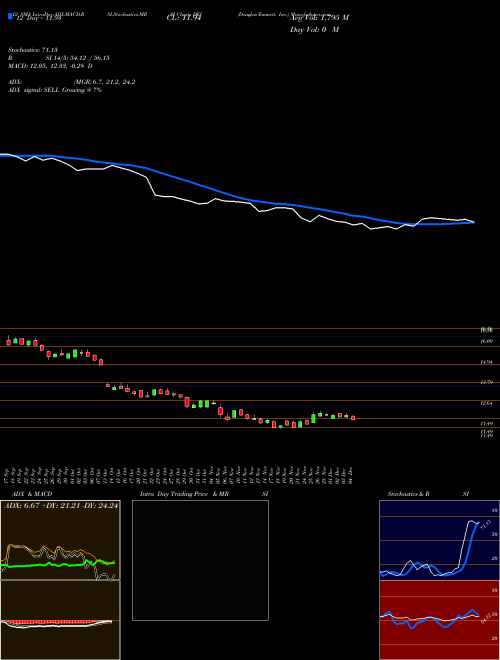Viewport: 500px width, 660px height.
Task: Select the 'Avg Vol: 1.795 M' text
Action: (319, 18)
